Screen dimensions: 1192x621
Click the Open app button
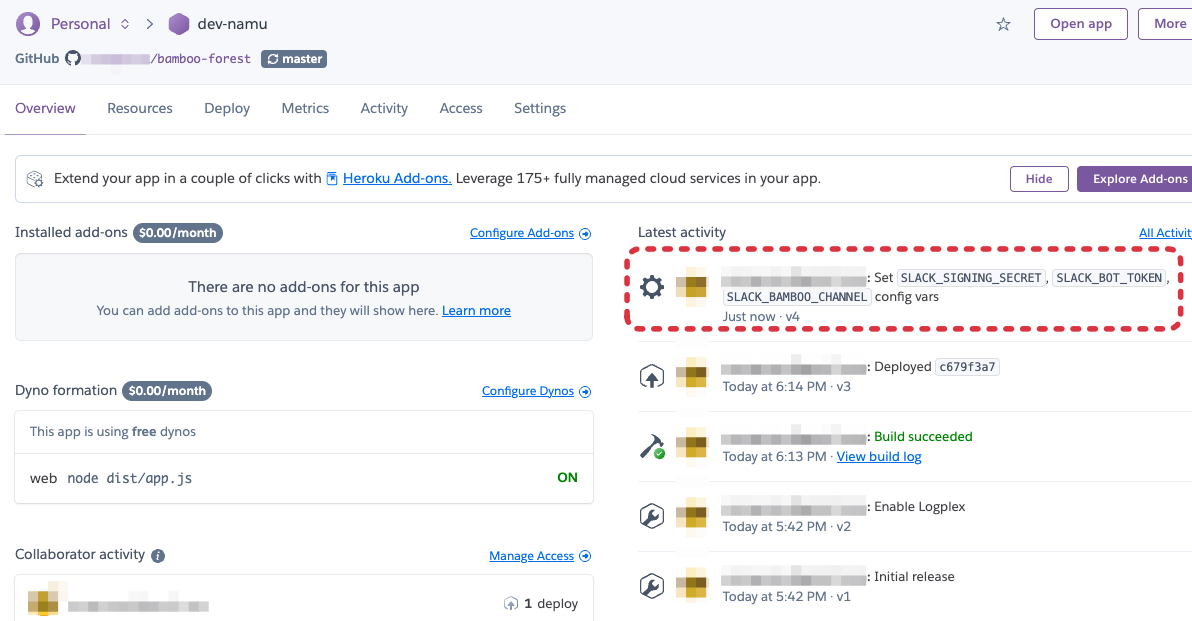click(x=1080, y=24)
